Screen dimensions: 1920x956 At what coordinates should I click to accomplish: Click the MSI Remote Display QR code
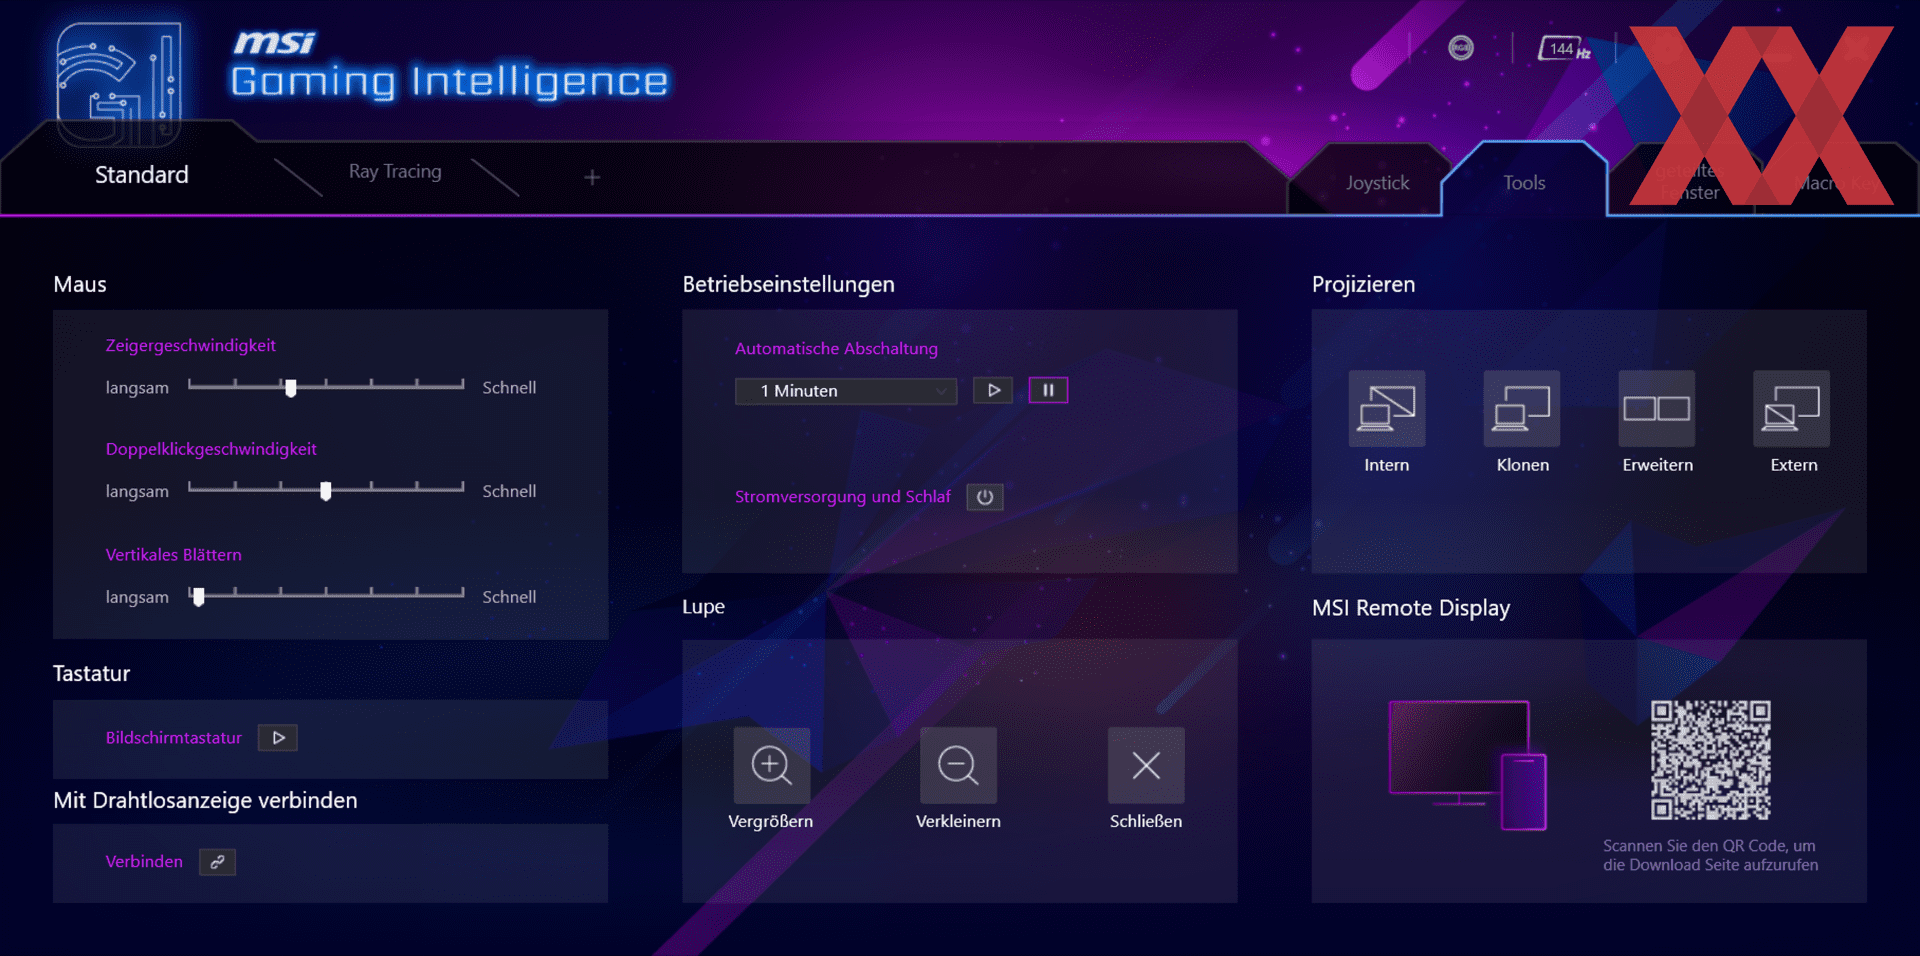[x=1711, y=760]
